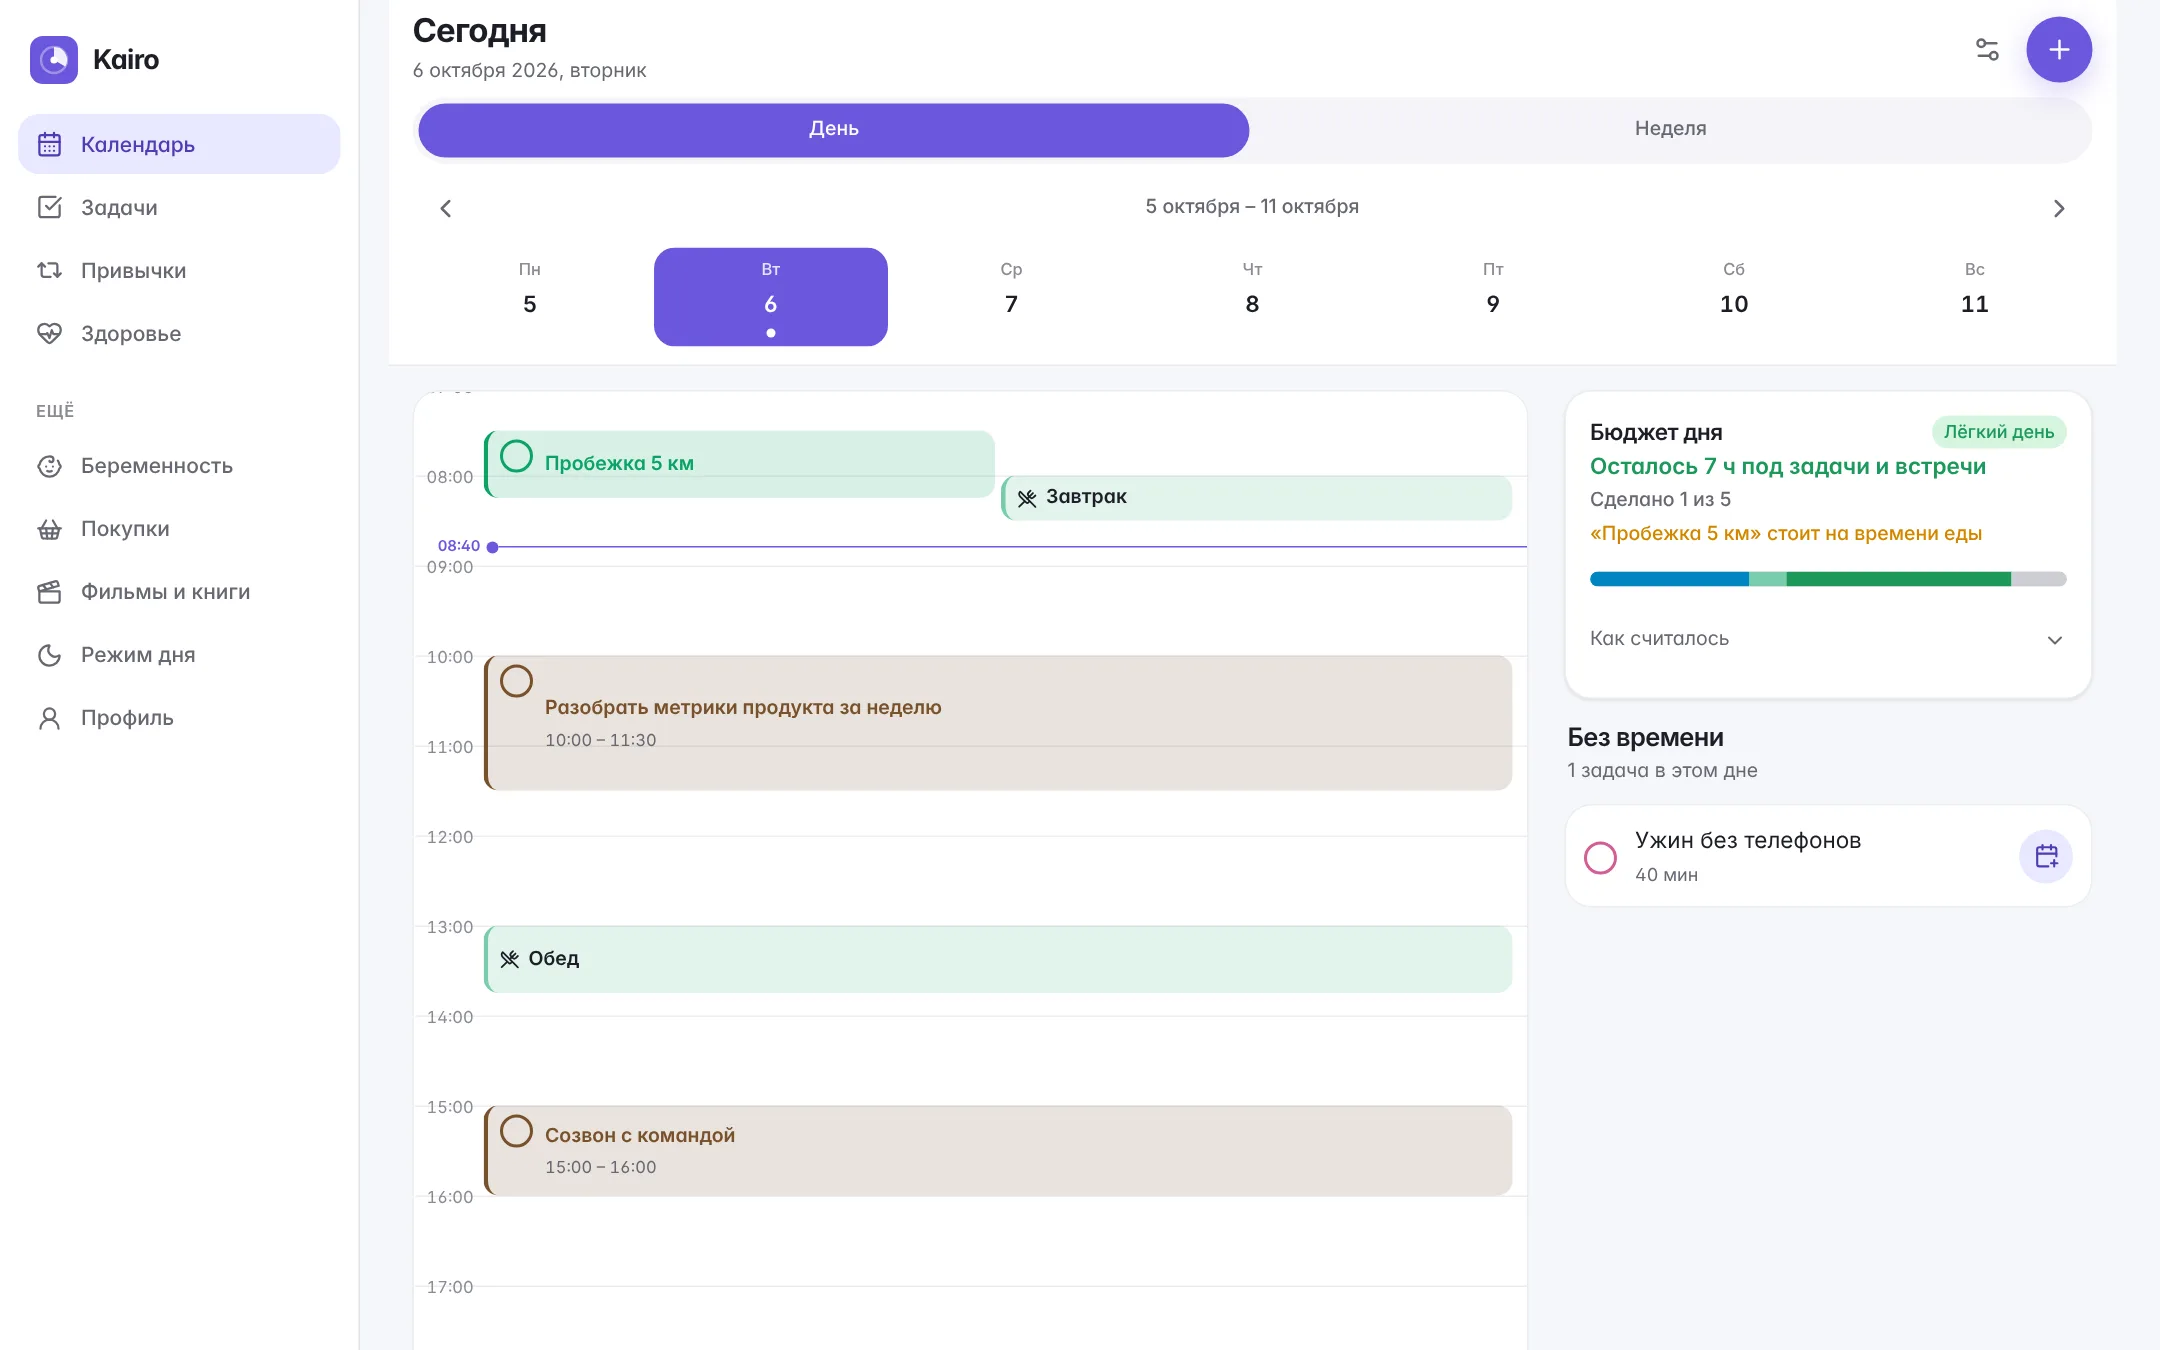
Task: Check off Разобрать метрики продукта task
Action: tap(516, 681)
